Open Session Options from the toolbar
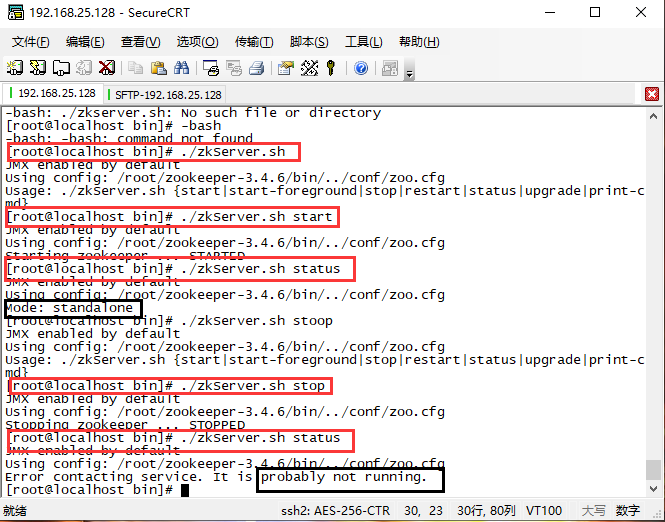Viewport: 665px width, 522px height. 286,68
